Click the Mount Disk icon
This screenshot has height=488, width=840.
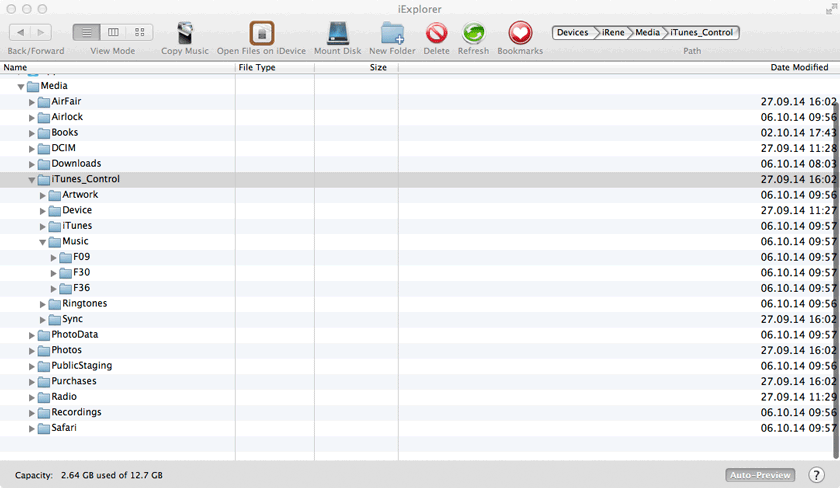coord(338,33)
